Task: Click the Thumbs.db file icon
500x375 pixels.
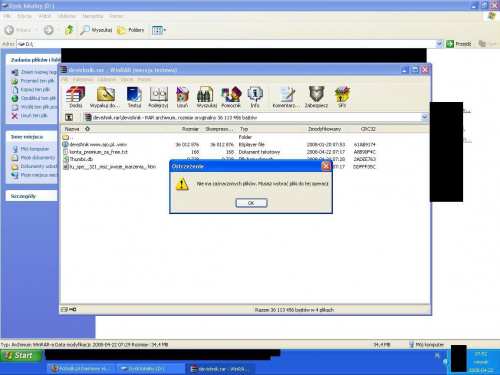Action: [x=66, y=159]
